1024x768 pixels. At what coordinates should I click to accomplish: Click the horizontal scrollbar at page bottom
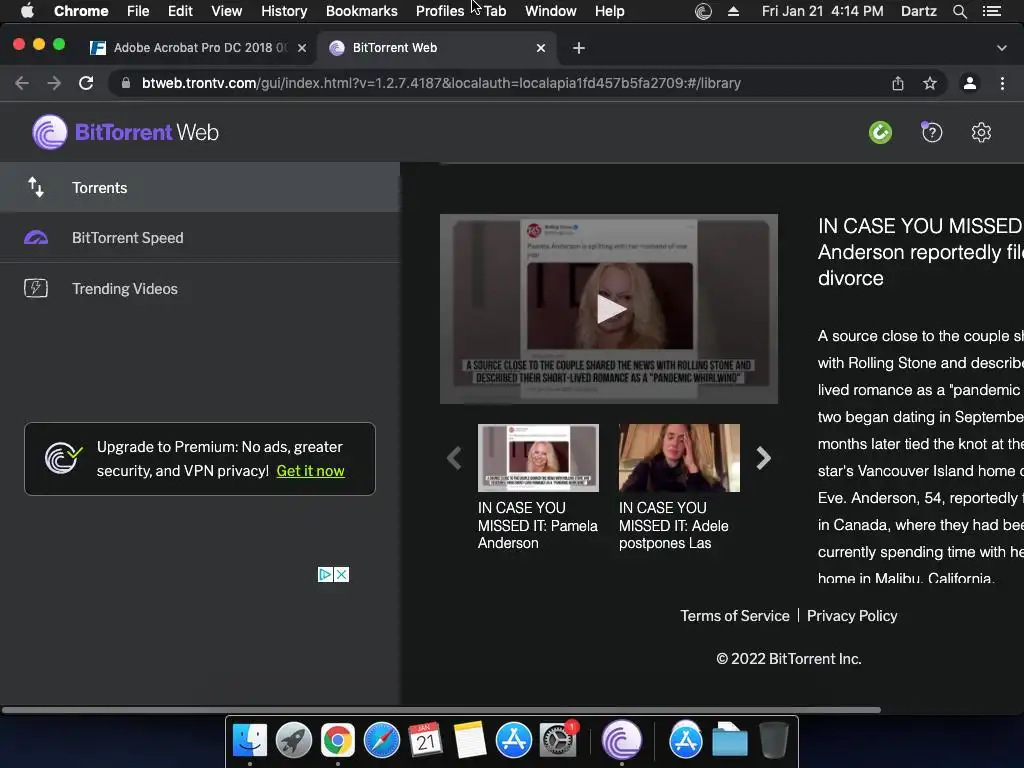click(441, 709)
